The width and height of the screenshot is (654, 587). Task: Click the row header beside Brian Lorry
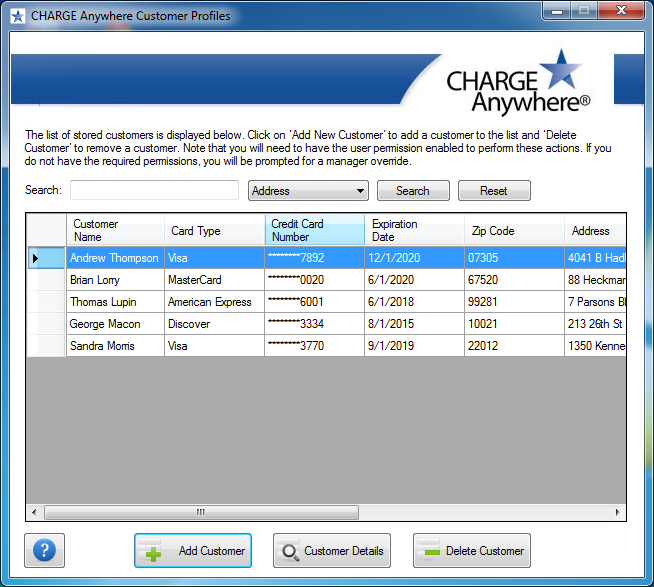point(46,280)
